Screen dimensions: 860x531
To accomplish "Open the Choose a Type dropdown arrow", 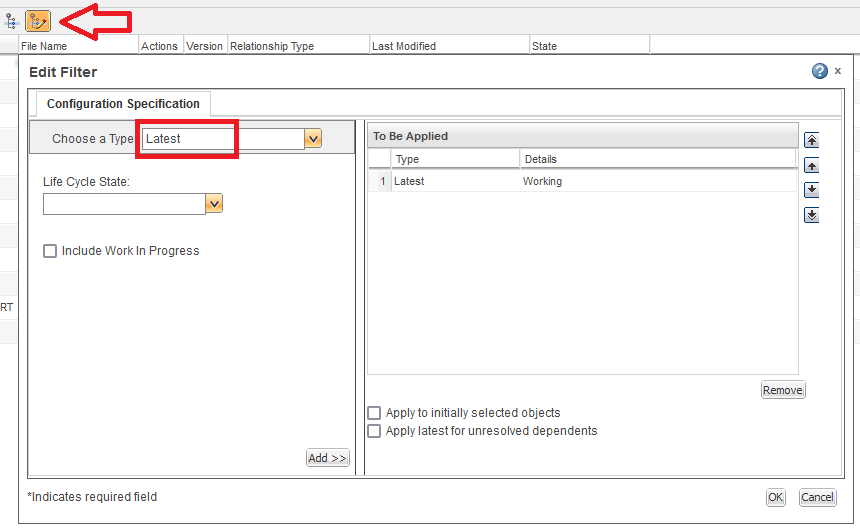I will [x=313, y=139].
